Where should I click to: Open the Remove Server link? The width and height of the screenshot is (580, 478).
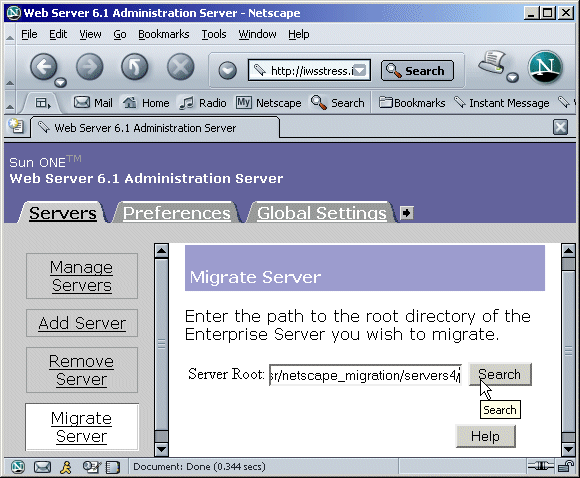[81, 370]
